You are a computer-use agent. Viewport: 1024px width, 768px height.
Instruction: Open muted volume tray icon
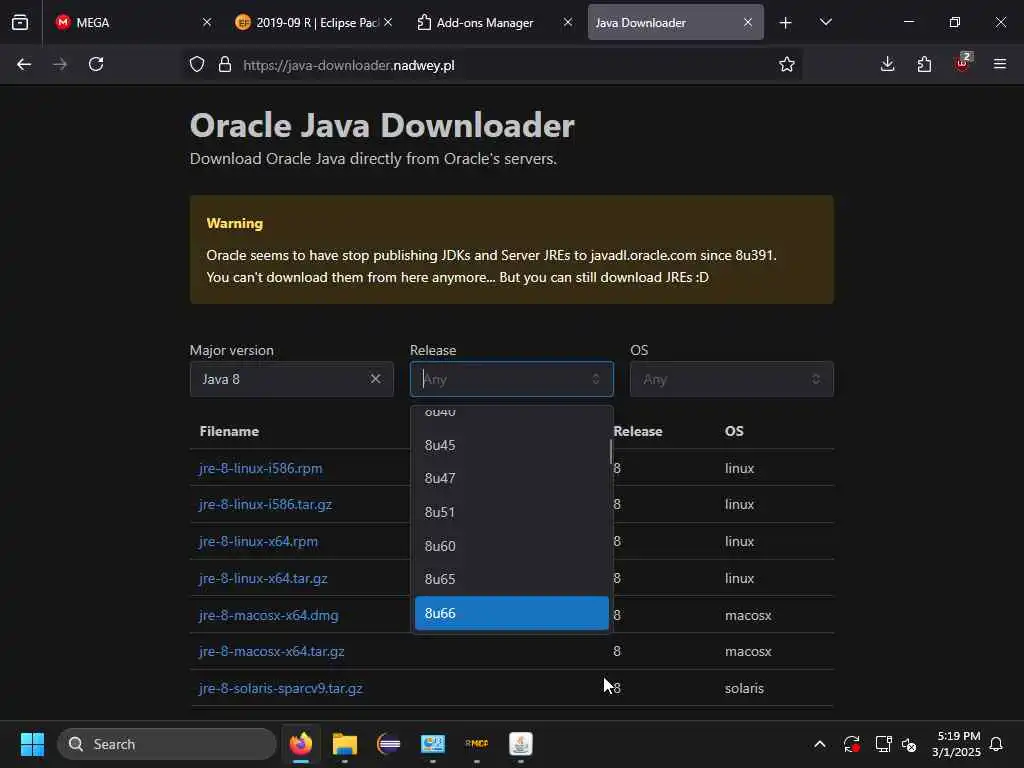pos(909,744)
